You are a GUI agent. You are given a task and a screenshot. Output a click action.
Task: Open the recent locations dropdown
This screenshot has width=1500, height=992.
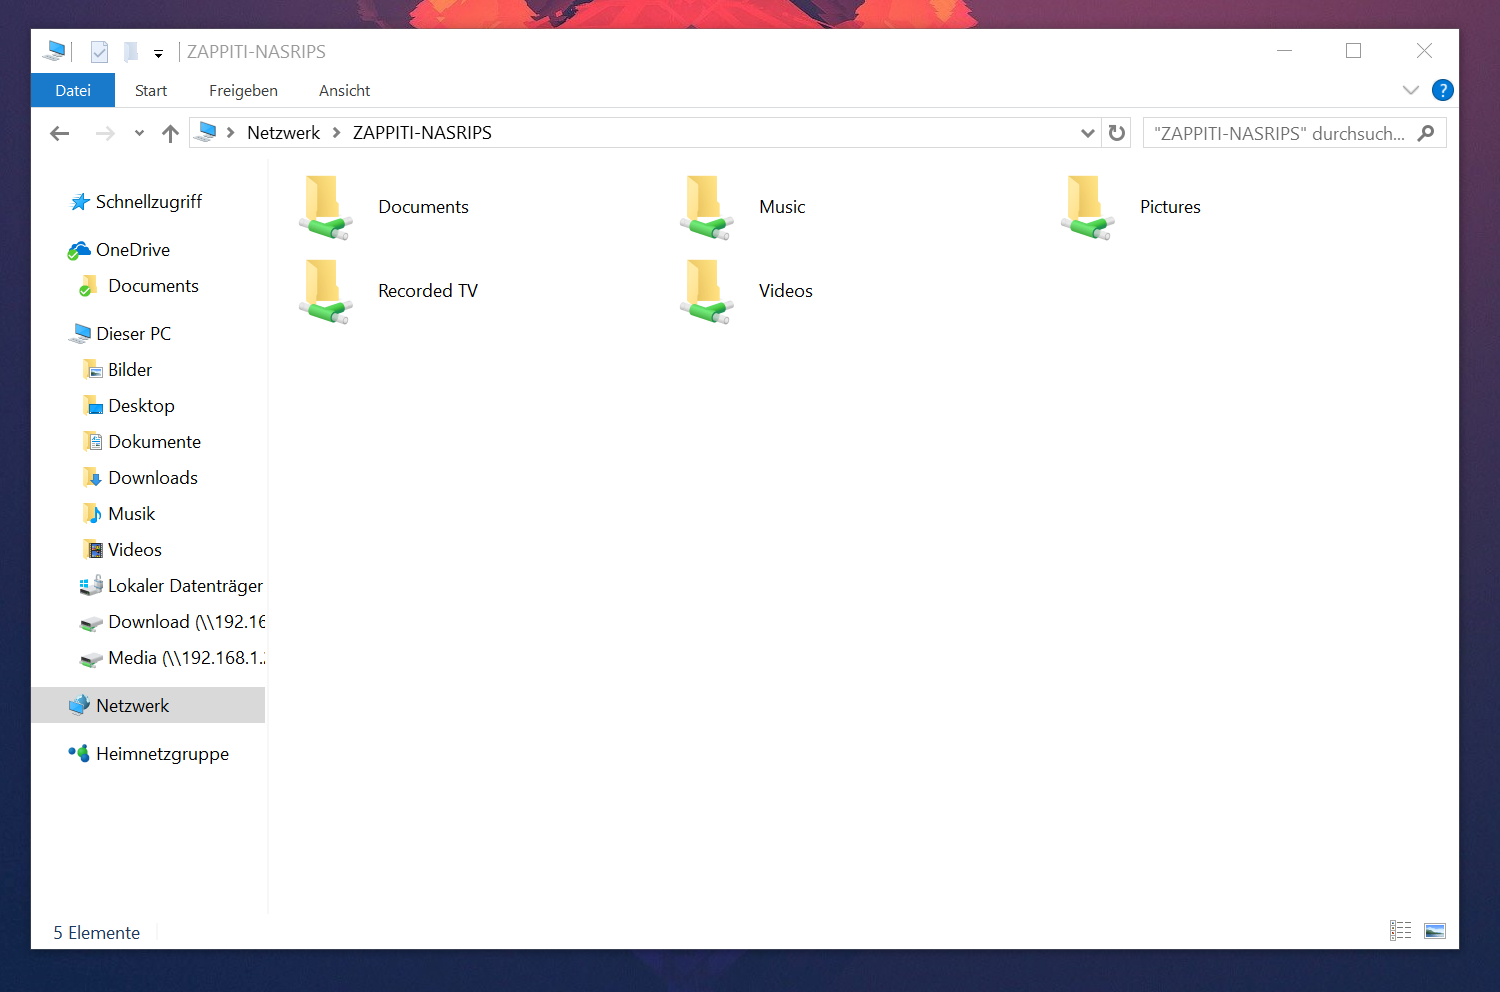(x=139, y=133)
